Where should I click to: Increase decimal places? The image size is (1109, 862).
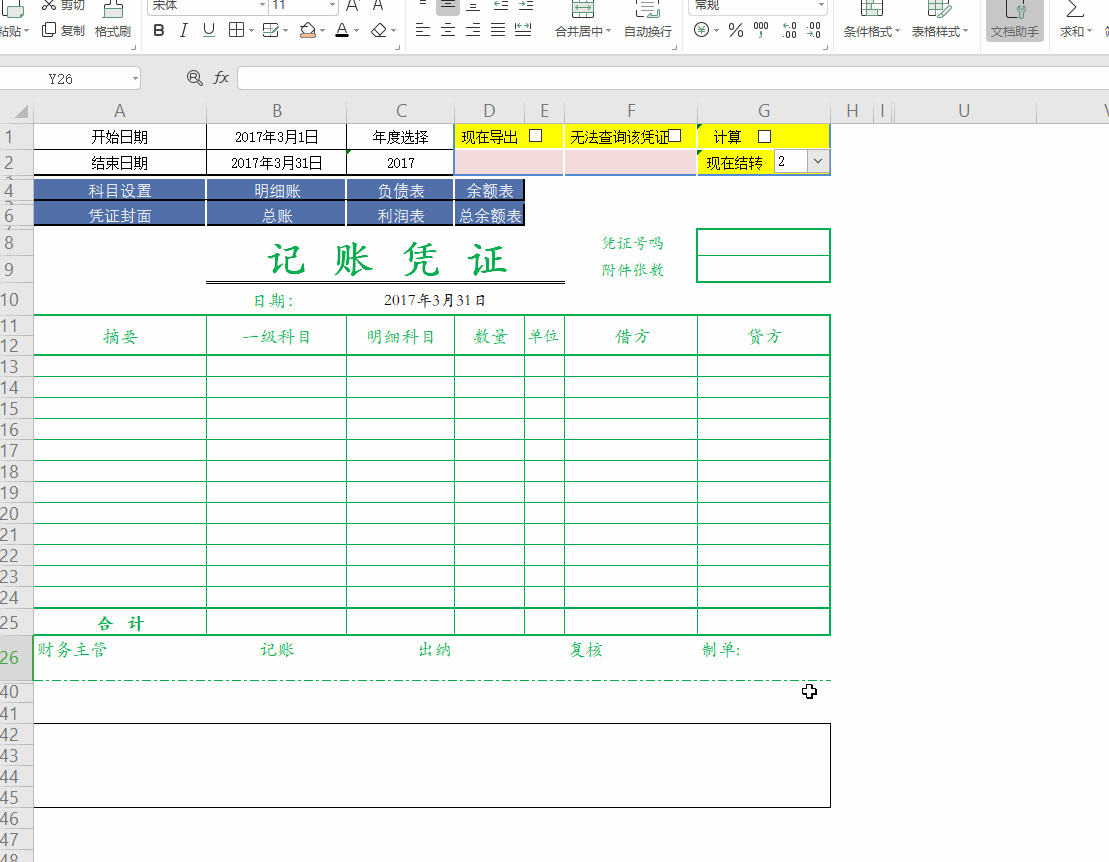pos(789,30)
